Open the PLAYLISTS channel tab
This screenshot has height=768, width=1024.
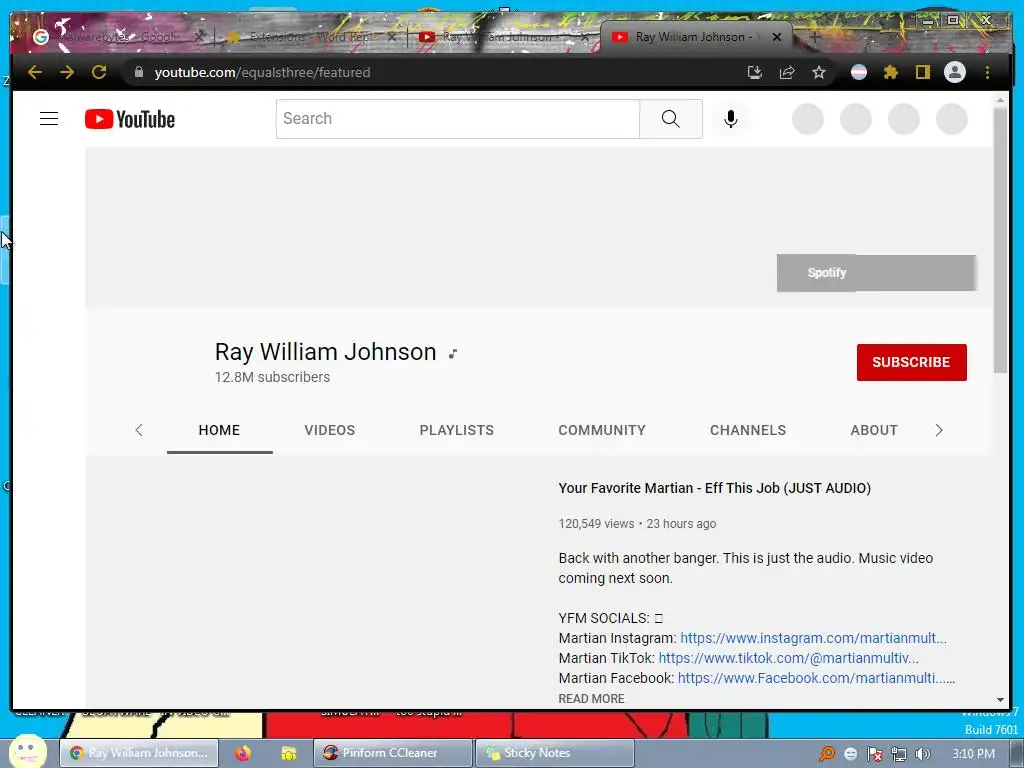click(x=456, y=430)
